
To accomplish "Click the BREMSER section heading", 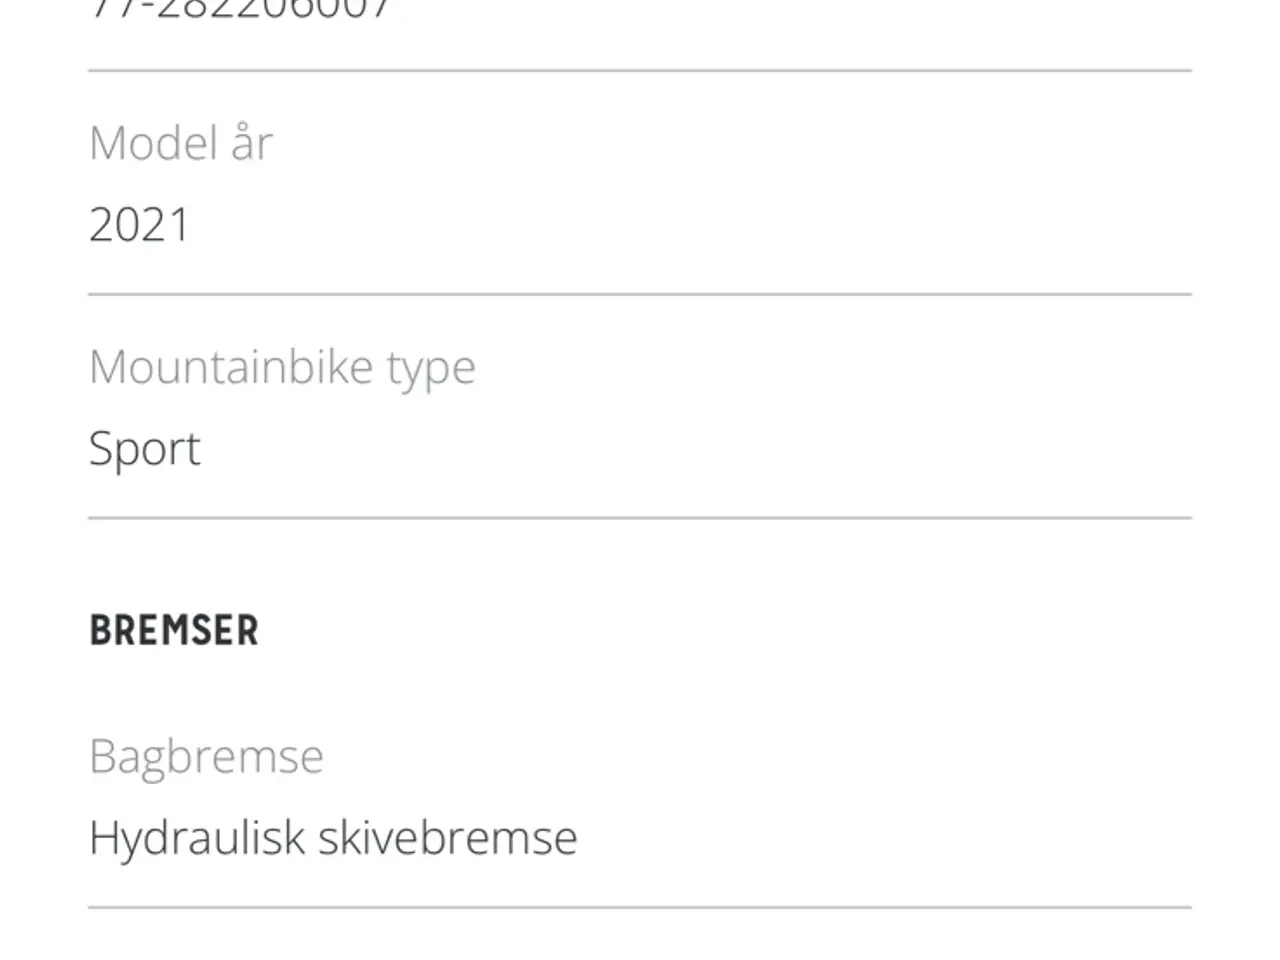I will (174, 631).
